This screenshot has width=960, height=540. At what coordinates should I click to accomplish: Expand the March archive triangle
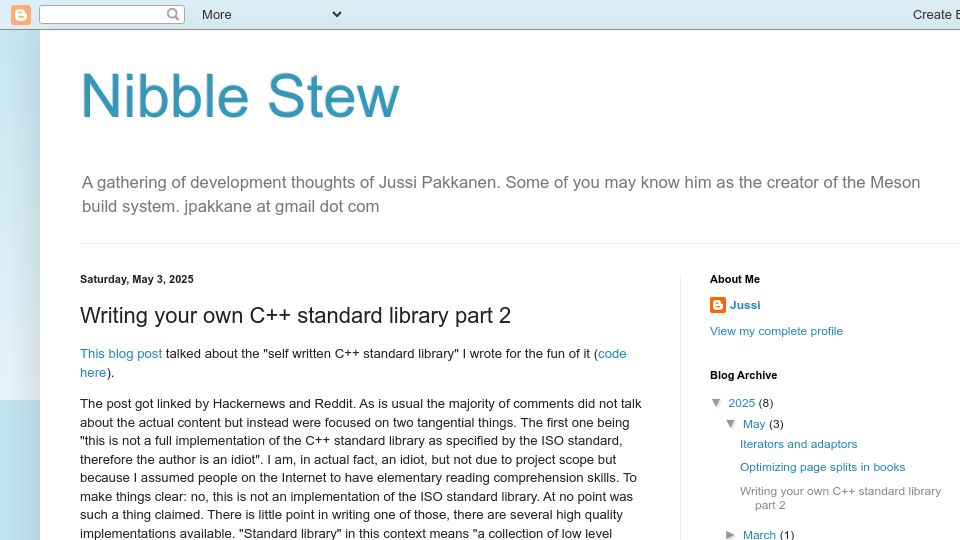[x=730, y=534]
